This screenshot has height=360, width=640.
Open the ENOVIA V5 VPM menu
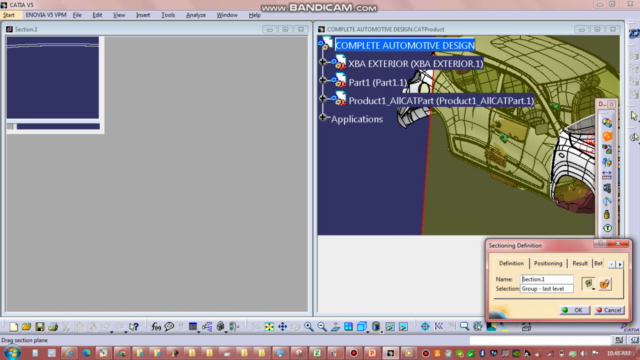(46, 15)
